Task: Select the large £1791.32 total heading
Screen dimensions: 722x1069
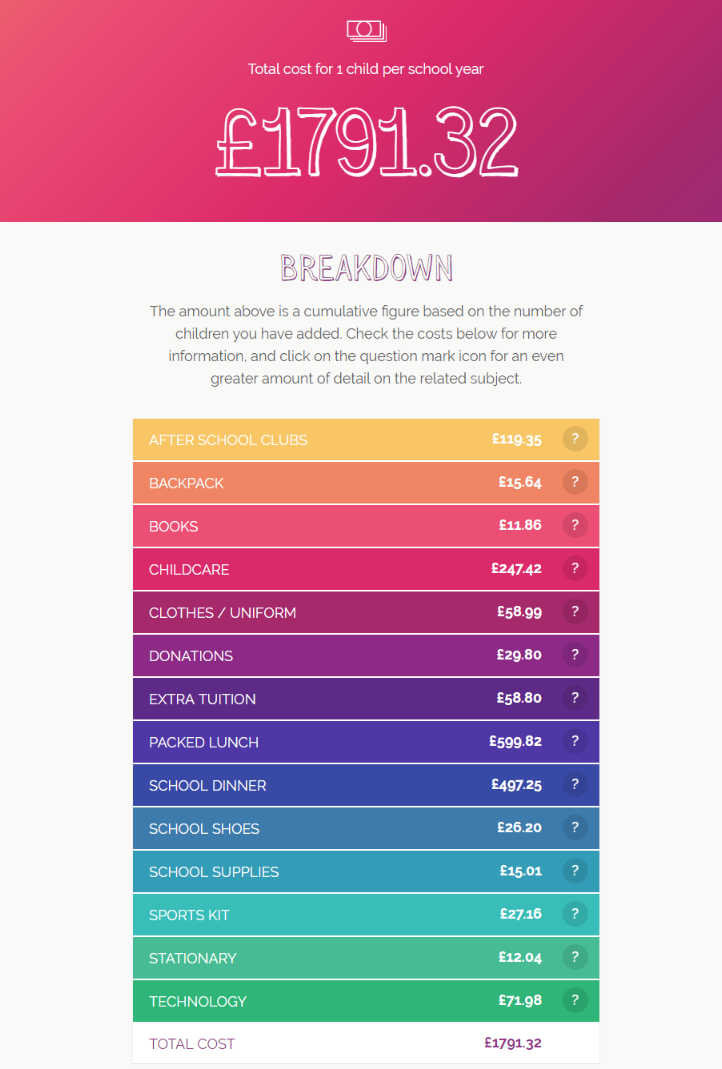Action: (x=367, y=142)
